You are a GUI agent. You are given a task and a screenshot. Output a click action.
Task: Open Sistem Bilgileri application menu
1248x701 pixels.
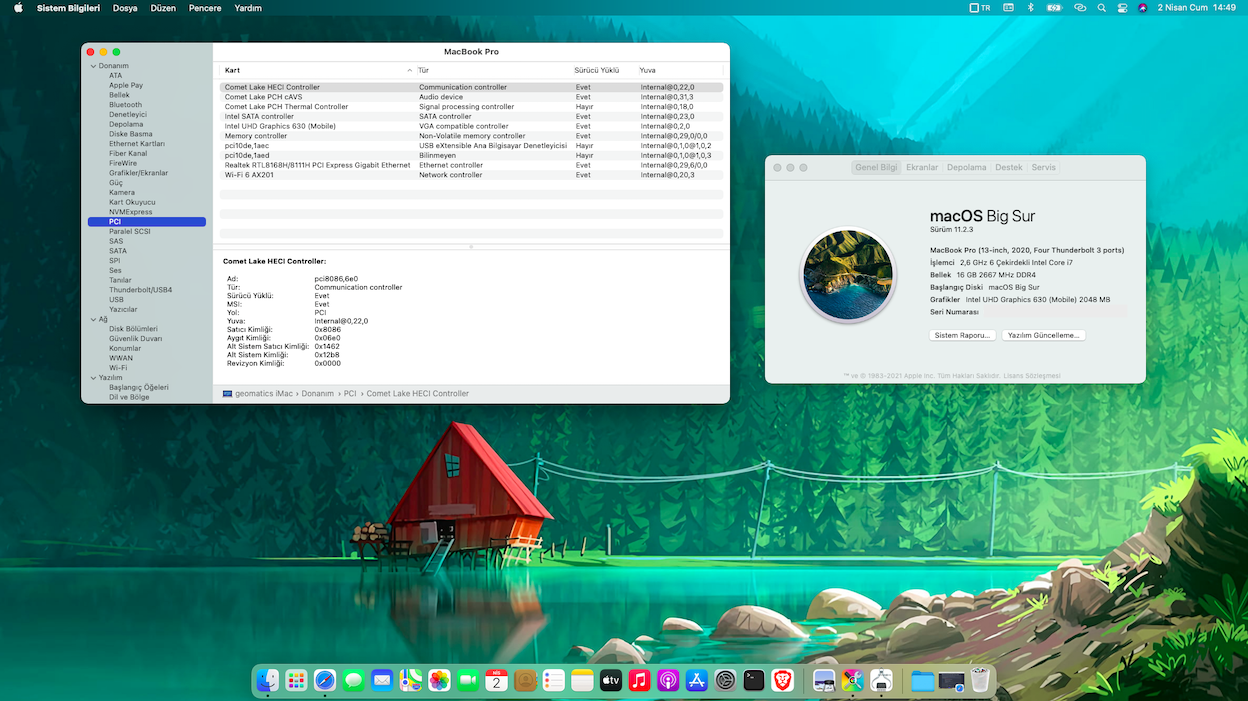[x=68, y=8]
